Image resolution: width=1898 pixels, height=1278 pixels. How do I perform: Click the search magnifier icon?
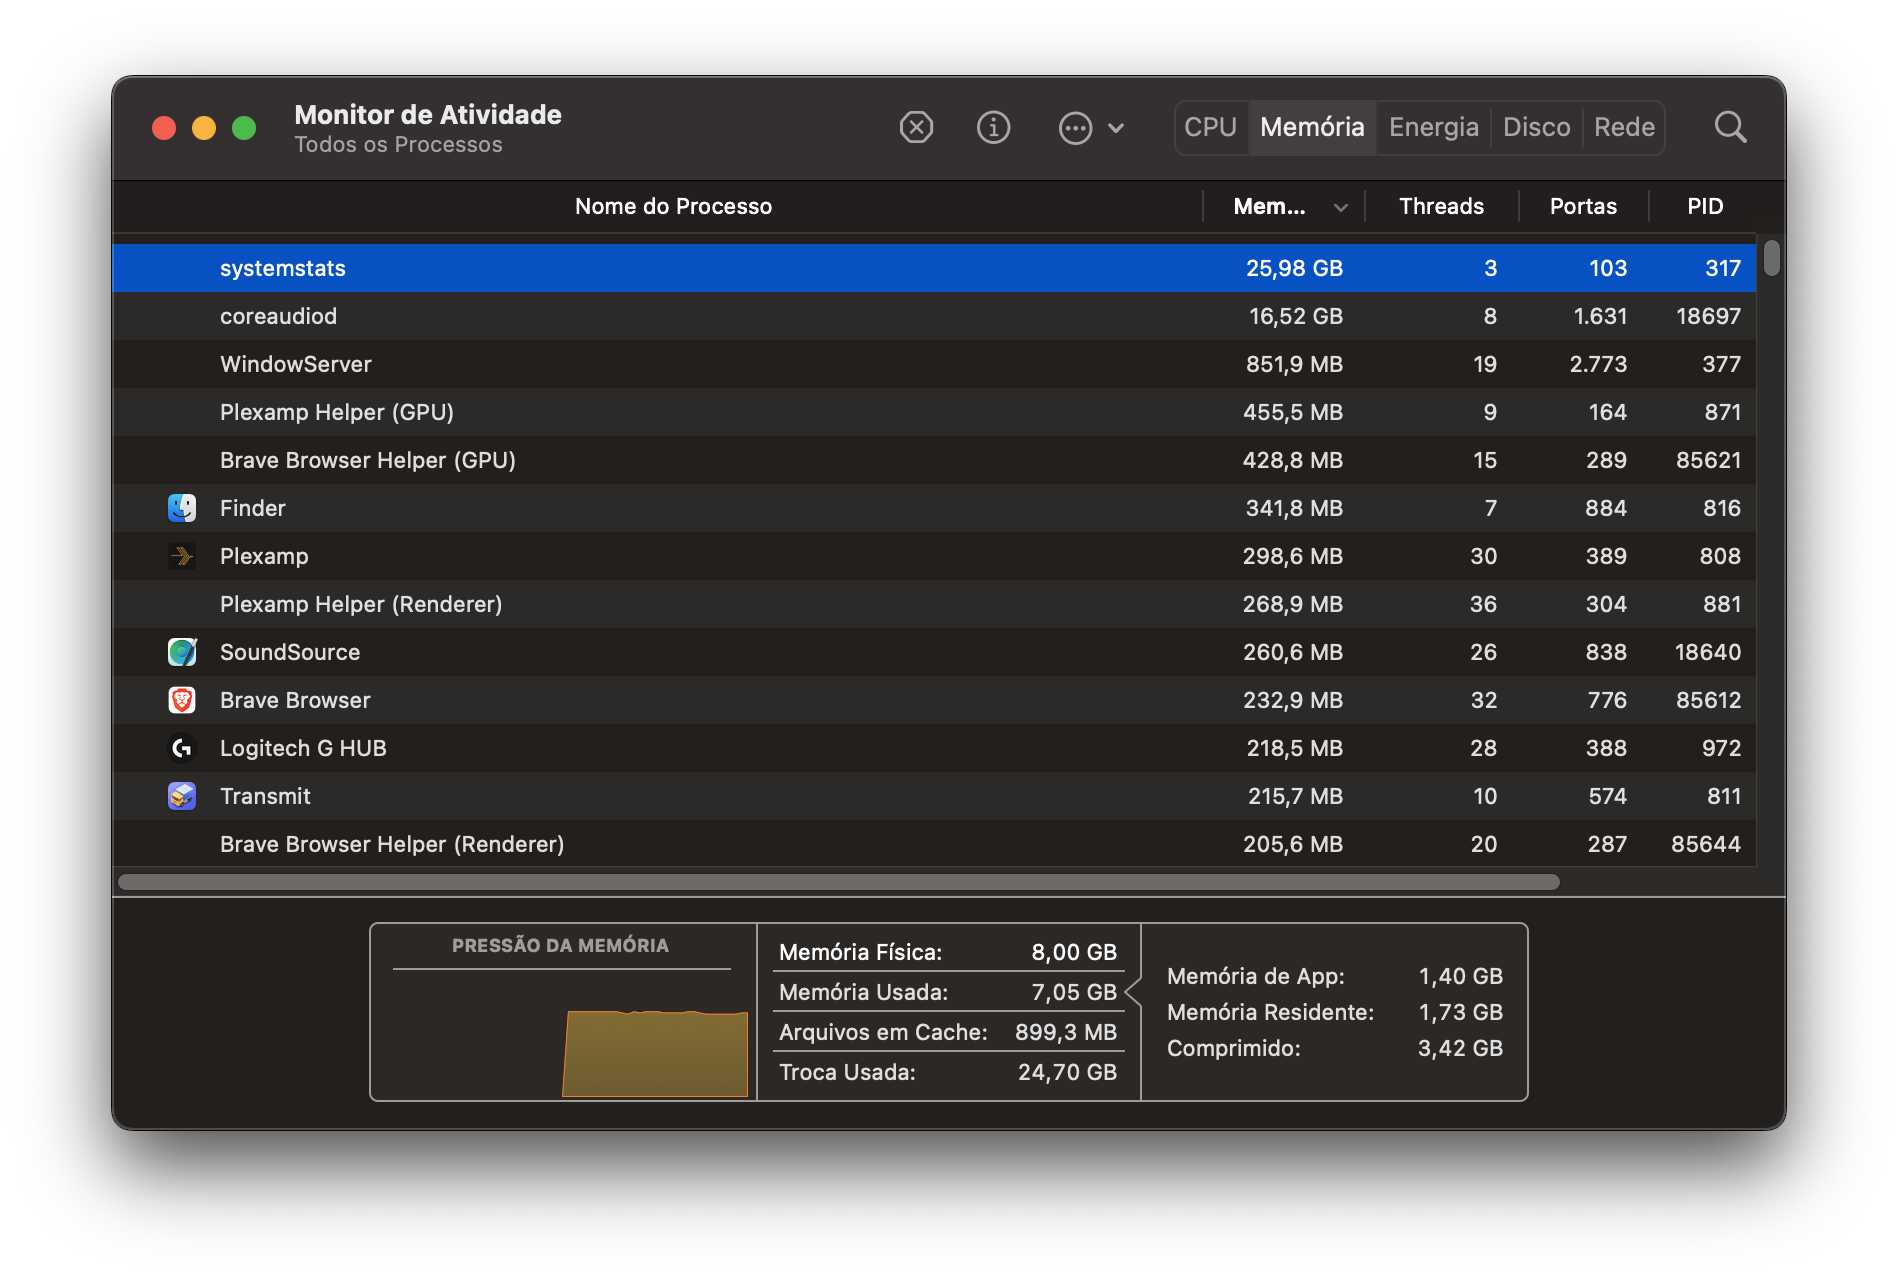click(x=1730, y=128)
